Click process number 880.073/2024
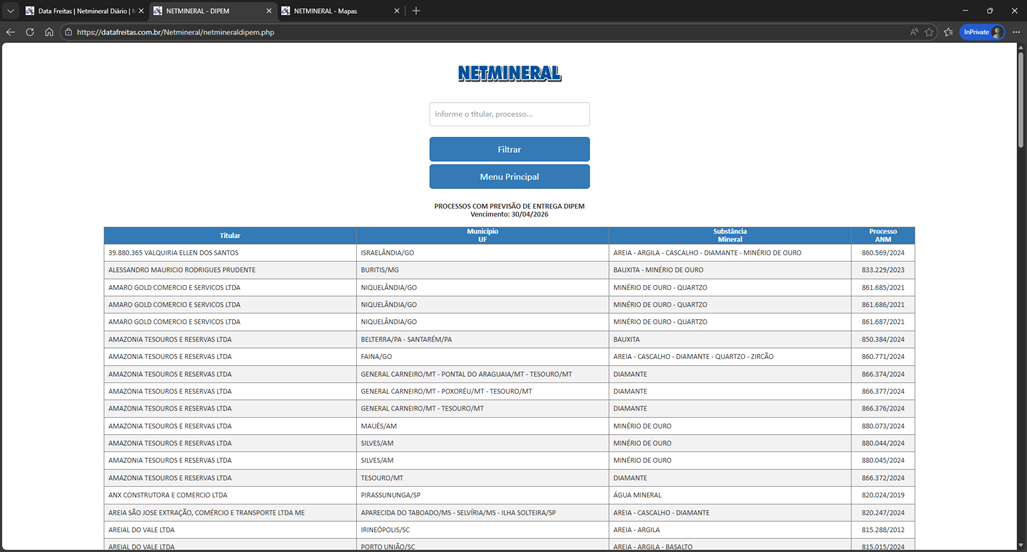1027x552 pixels. click(x=883, y=426)
